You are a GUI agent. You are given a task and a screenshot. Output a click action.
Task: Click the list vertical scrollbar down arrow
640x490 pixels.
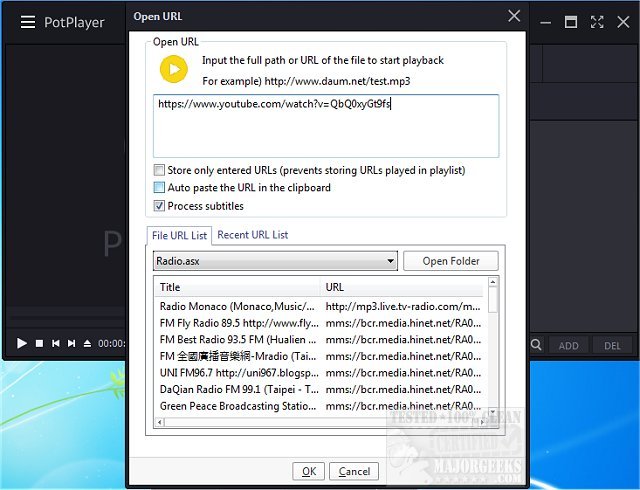(x=493, y=412)
